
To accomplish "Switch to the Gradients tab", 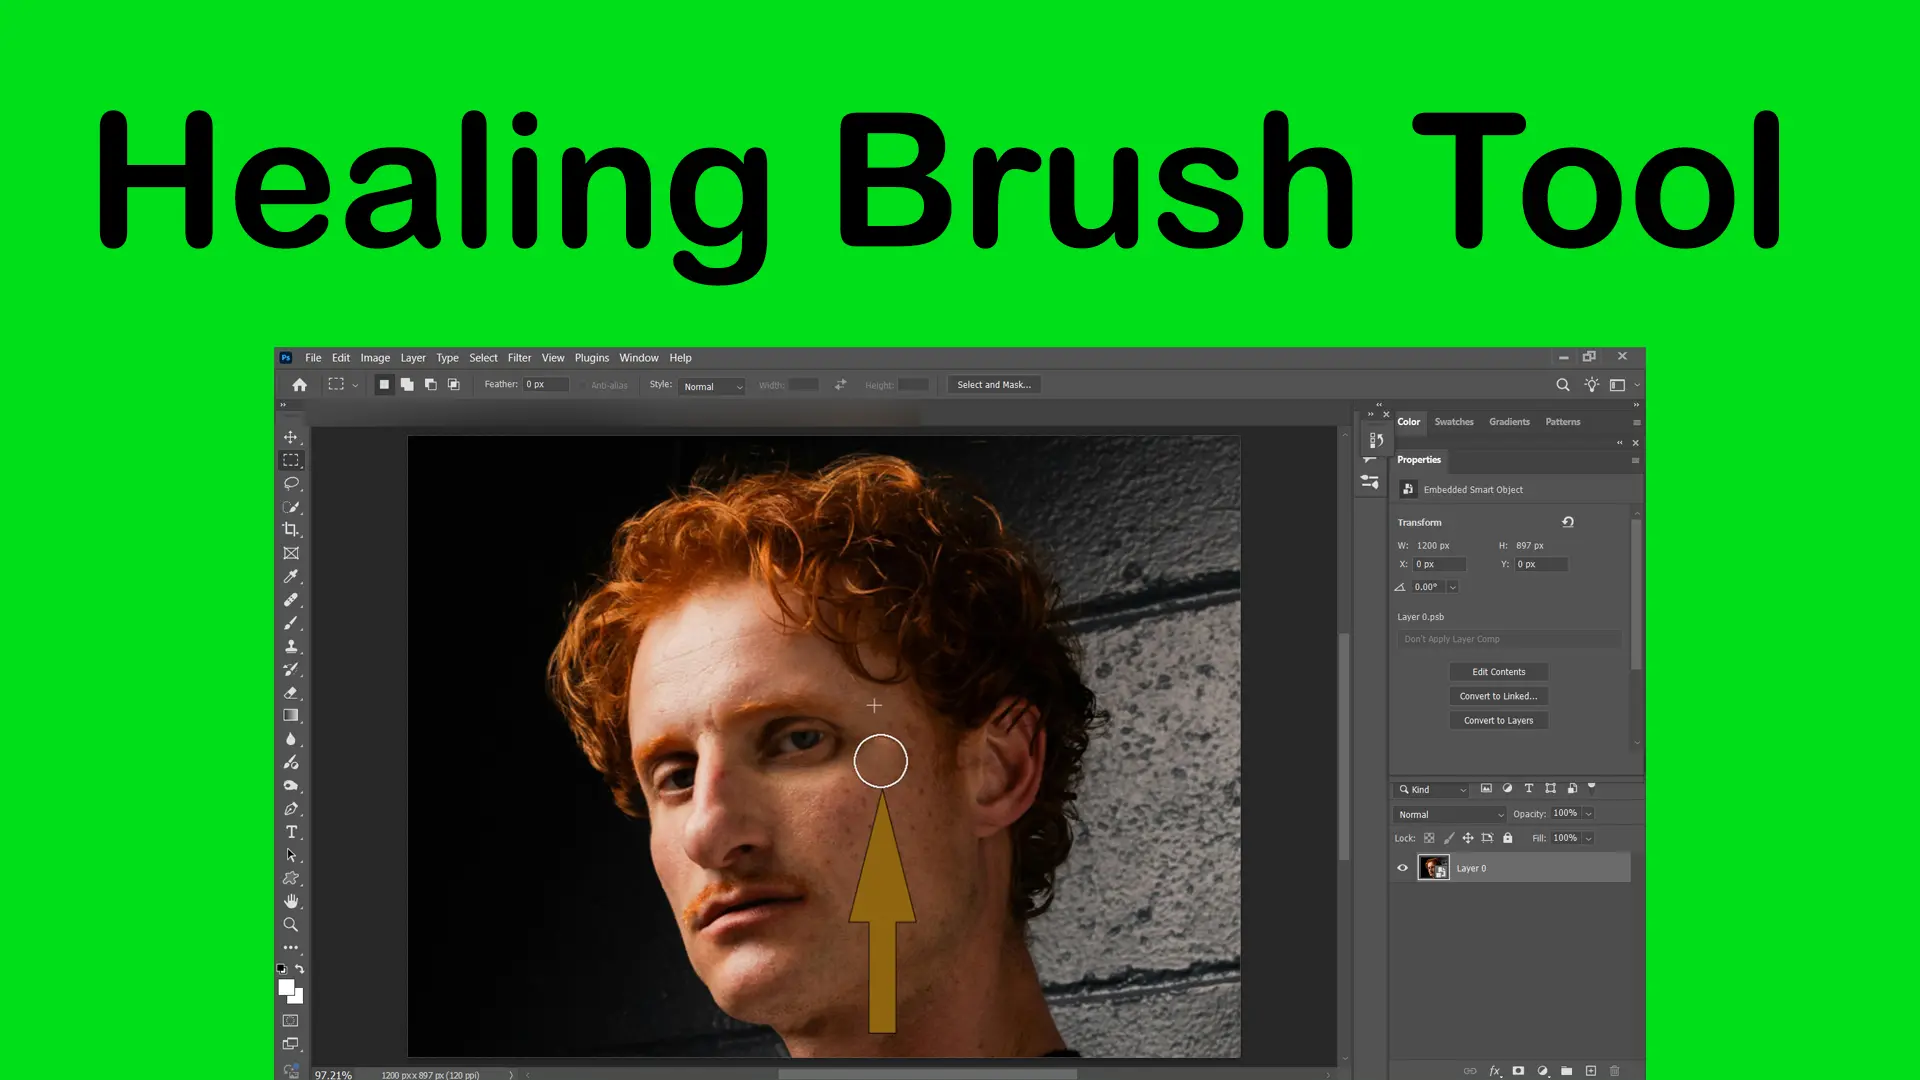I will [1509, 422].
